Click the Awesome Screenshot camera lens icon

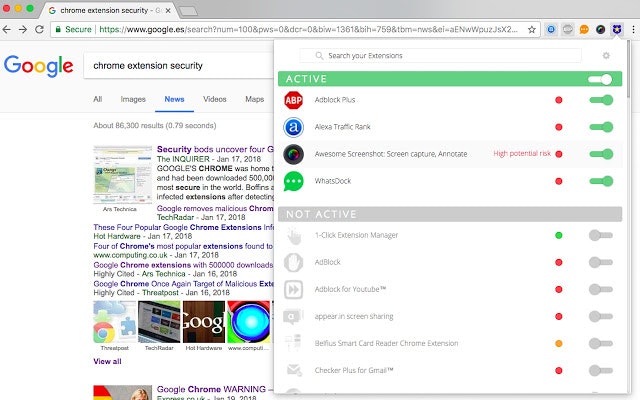tap(293, 154)
